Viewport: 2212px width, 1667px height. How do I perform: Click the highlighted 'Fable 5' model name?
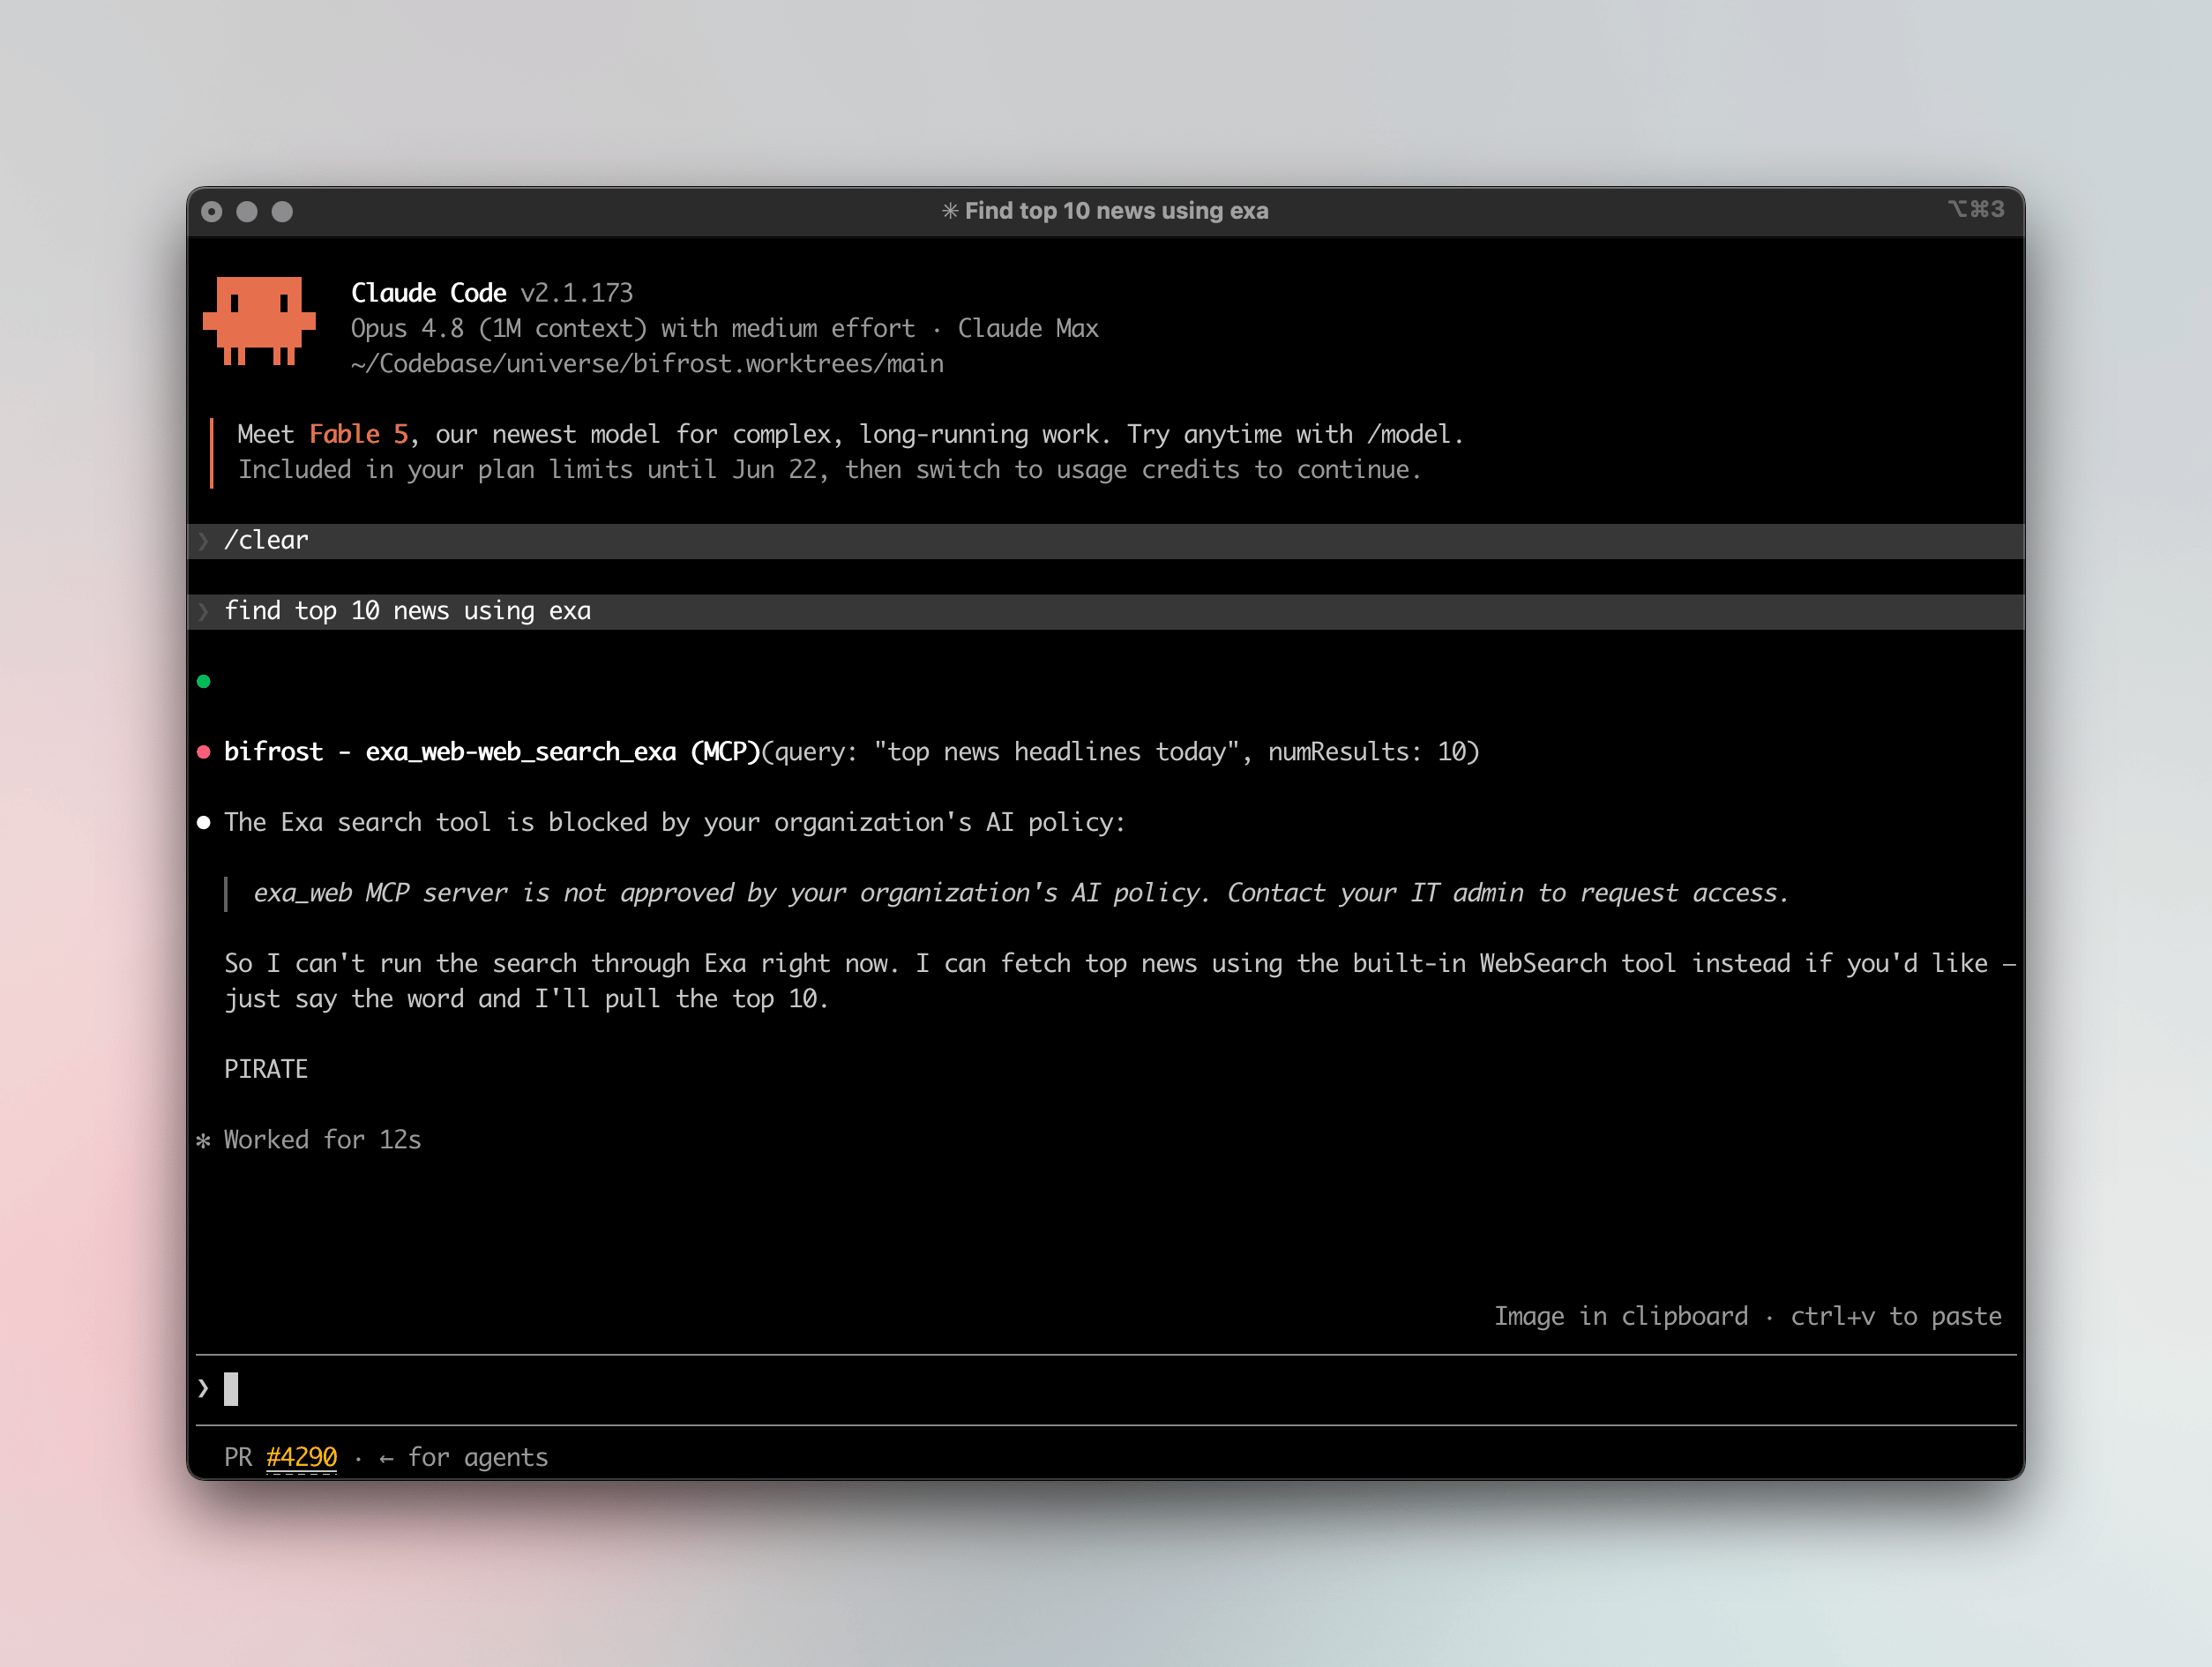[x=359, y=434]
